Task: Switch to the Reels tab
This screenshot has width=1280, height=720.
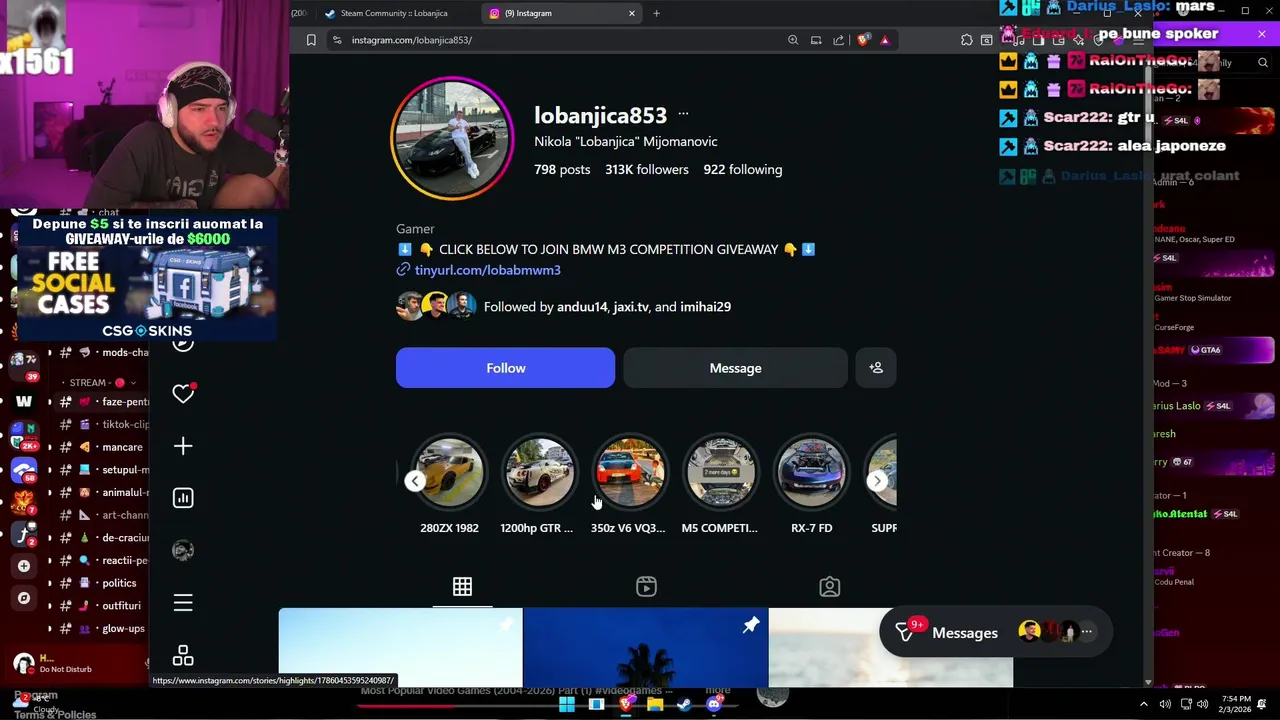Action: (x=646, y=587)
